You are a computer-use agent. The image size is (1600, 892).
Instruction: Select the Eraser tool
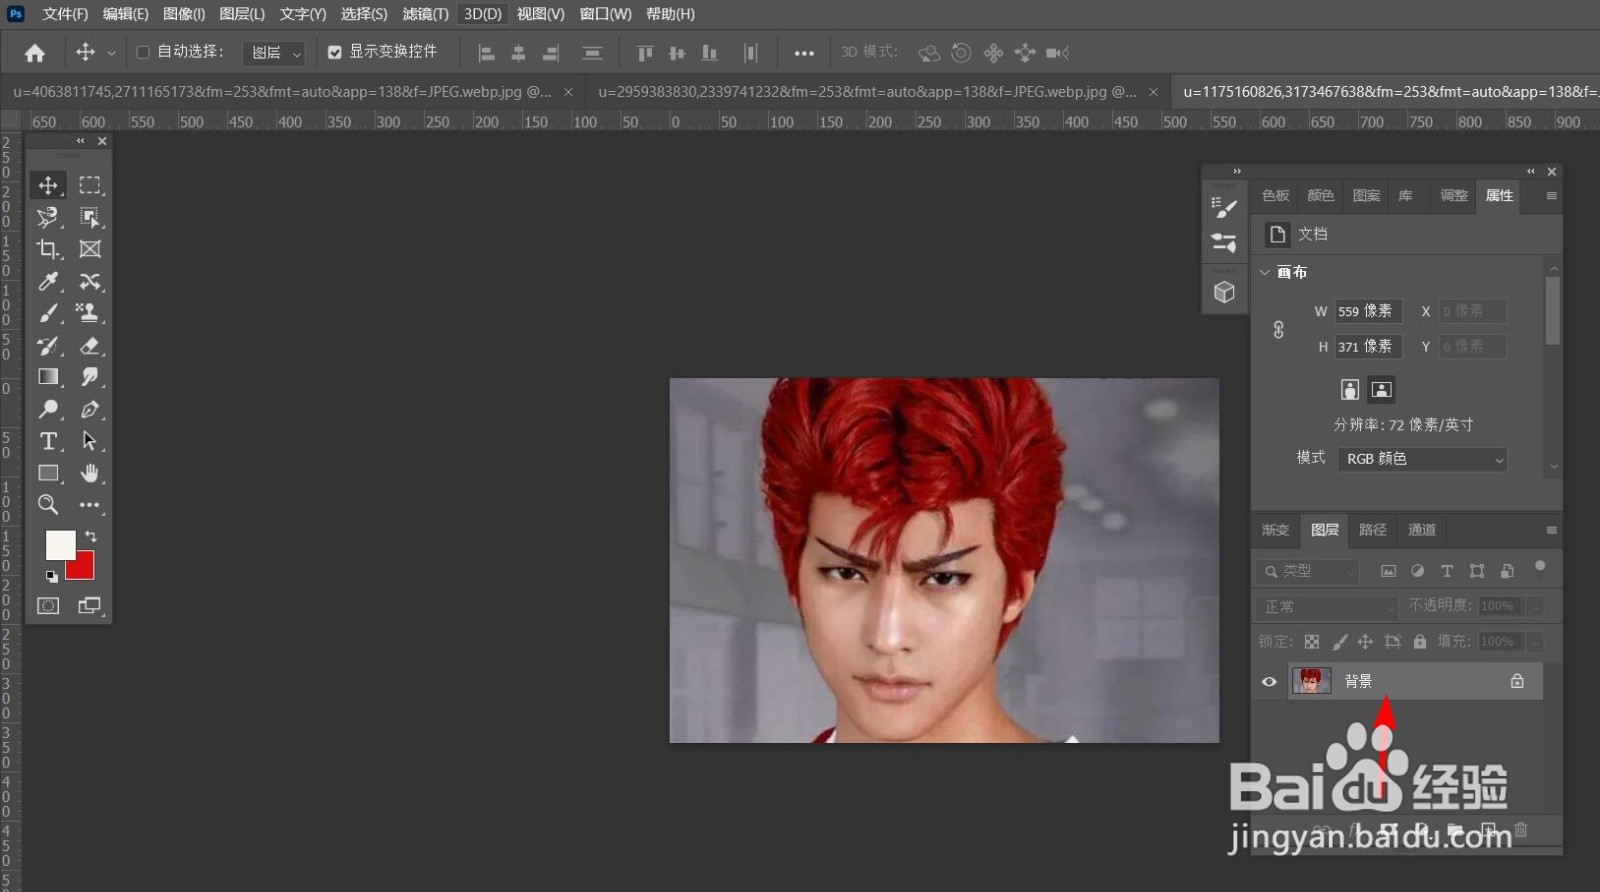pyautogui.click(x=90, y=345)
